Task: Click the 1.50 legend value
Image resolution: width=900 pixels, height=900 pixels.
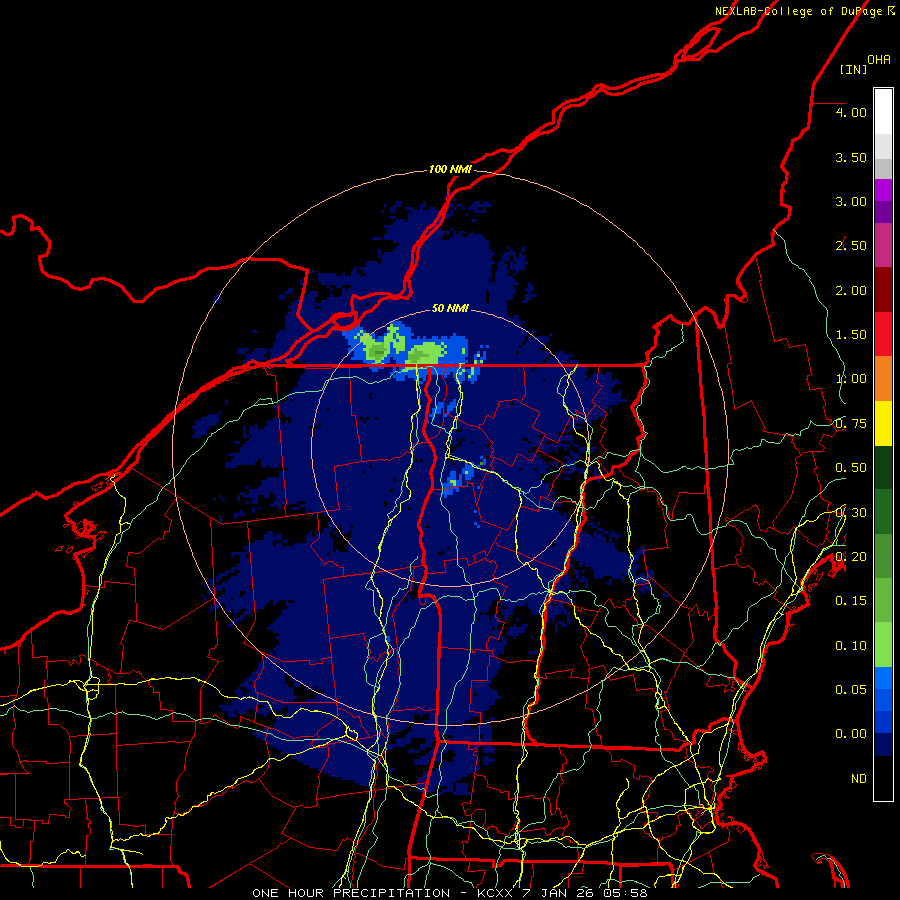Action: tap(851, 335)
